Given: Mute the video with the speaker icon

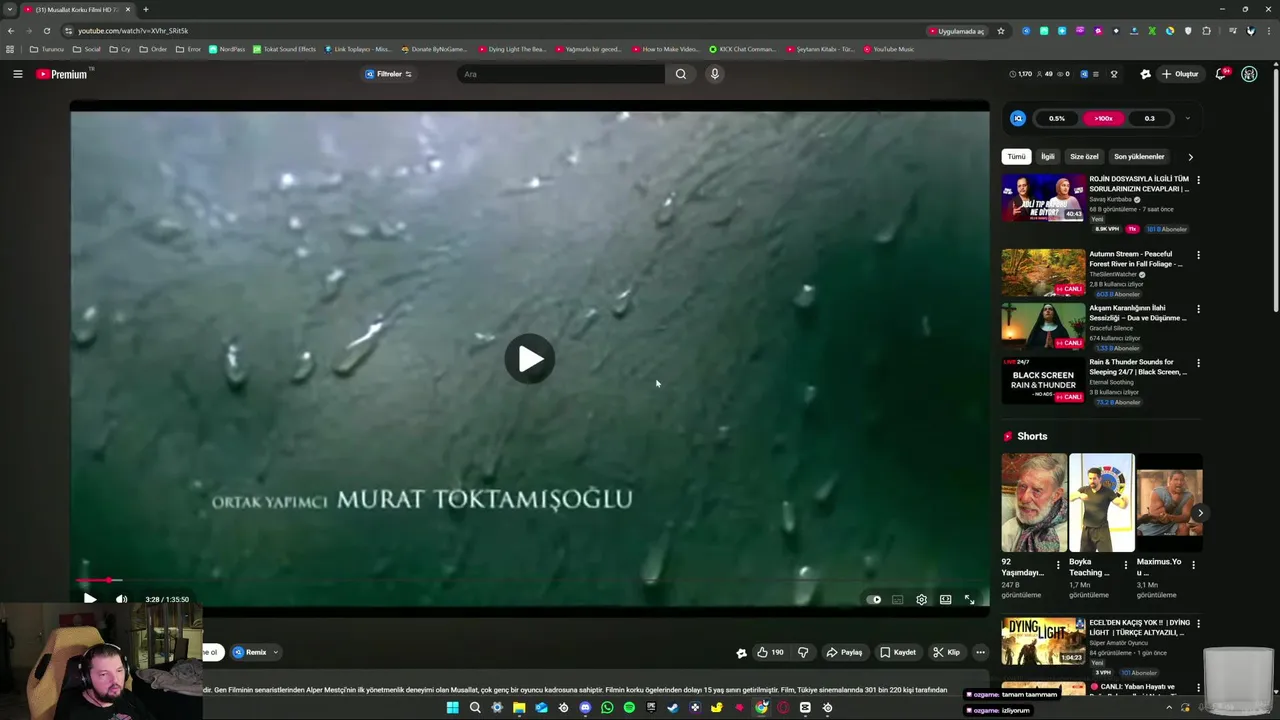Looking at the screenshot, I should (121, 599).
